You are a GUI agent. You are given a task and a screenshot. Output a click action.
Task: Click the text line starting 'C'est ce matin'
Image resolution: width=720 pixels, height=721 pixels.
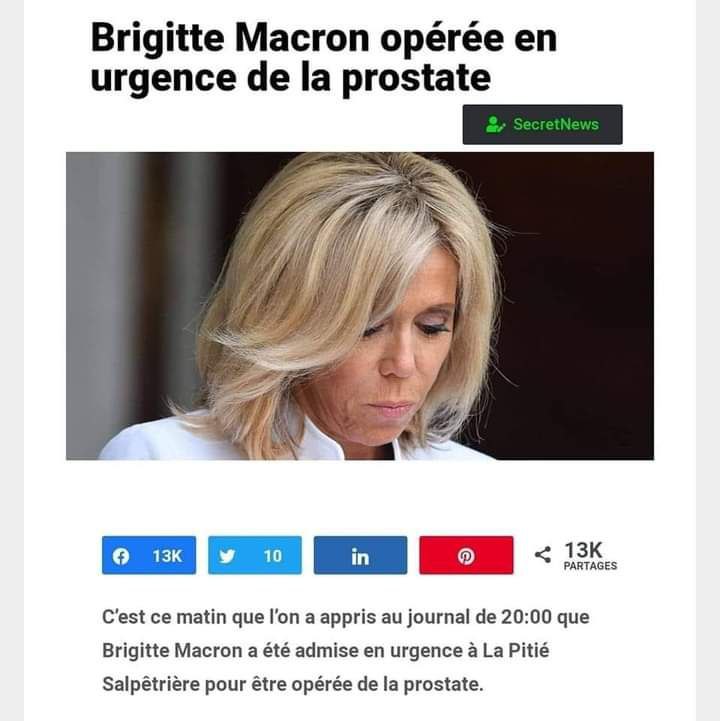pyautogui.click(x=346, y=617)
